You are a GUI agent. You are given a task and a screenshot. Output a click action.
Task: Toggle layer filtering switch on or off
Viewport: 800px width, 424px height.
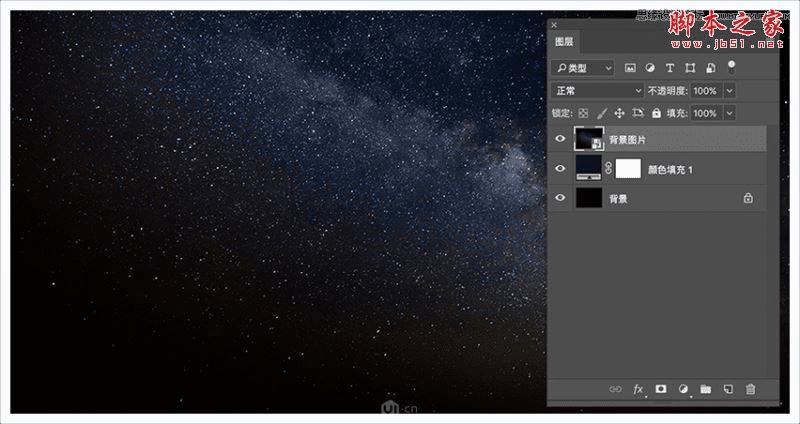(732, 67)
